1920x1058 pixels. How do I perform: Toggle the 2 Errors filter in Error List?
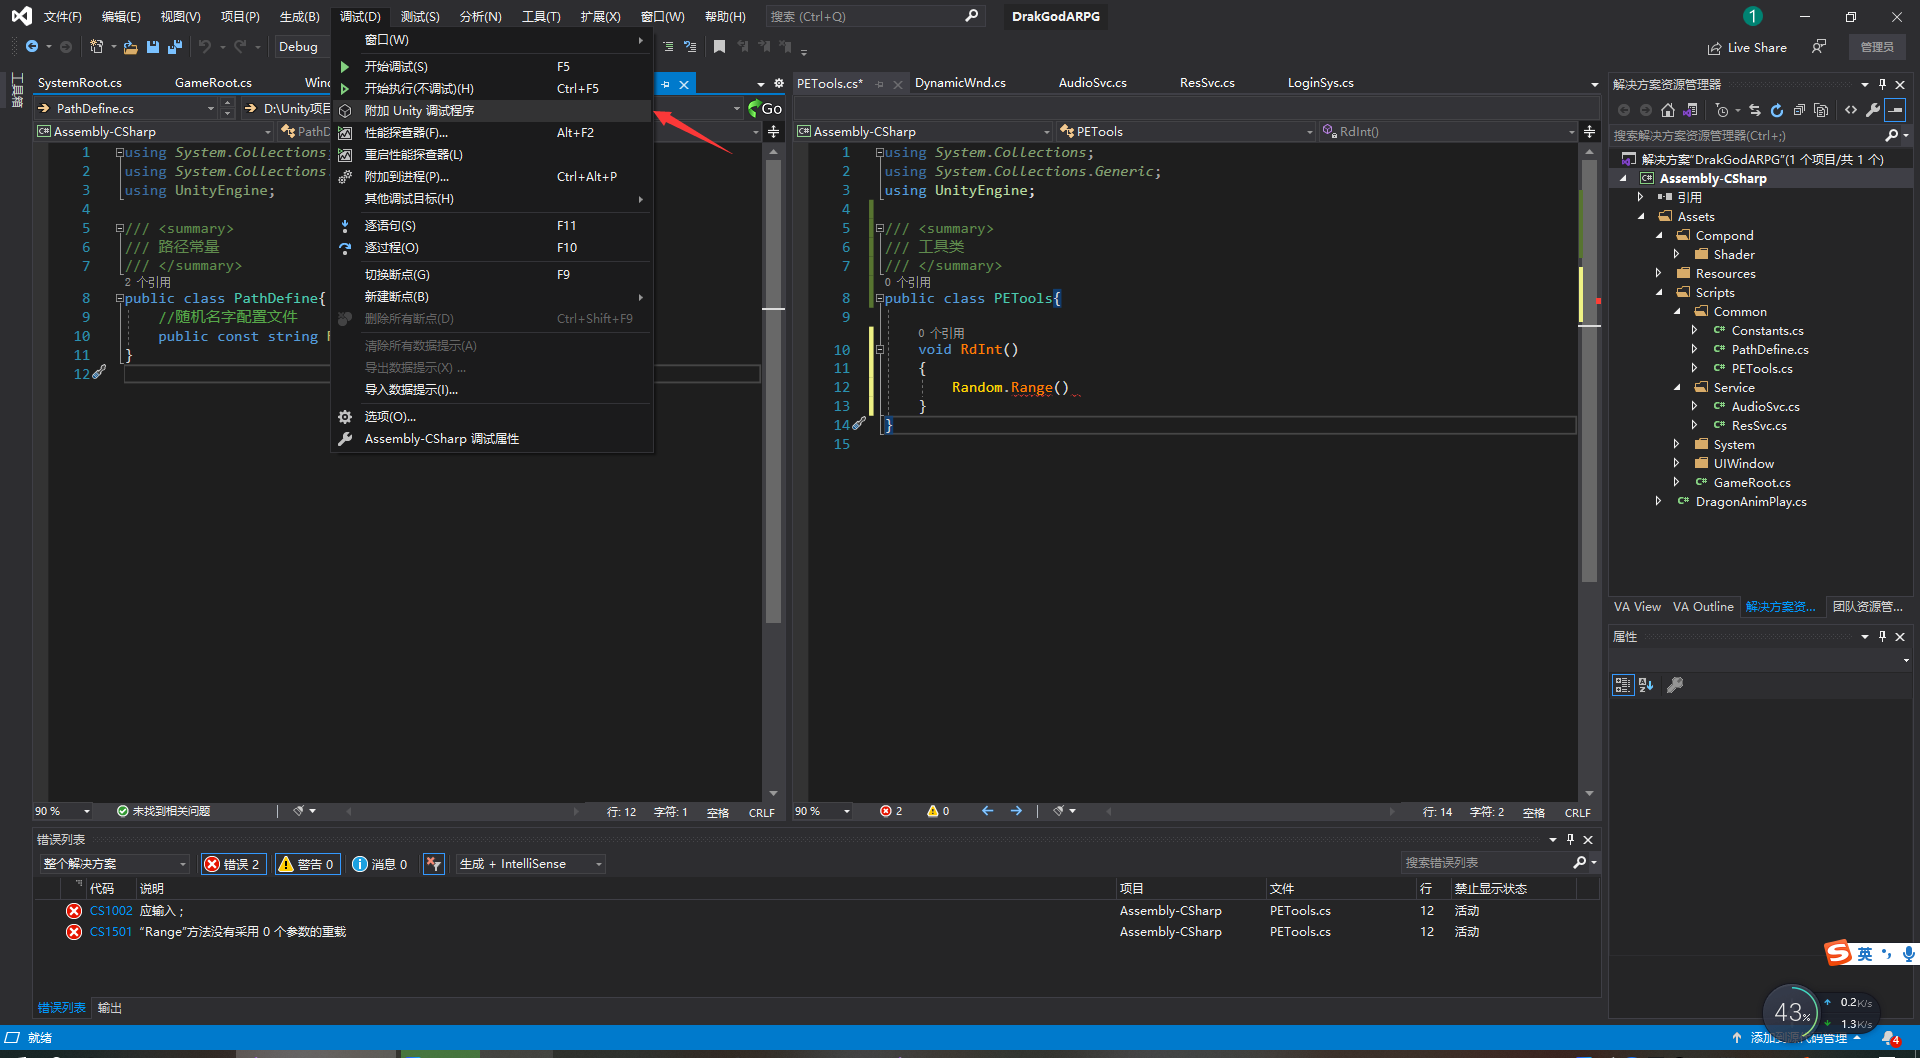point(234,864)
